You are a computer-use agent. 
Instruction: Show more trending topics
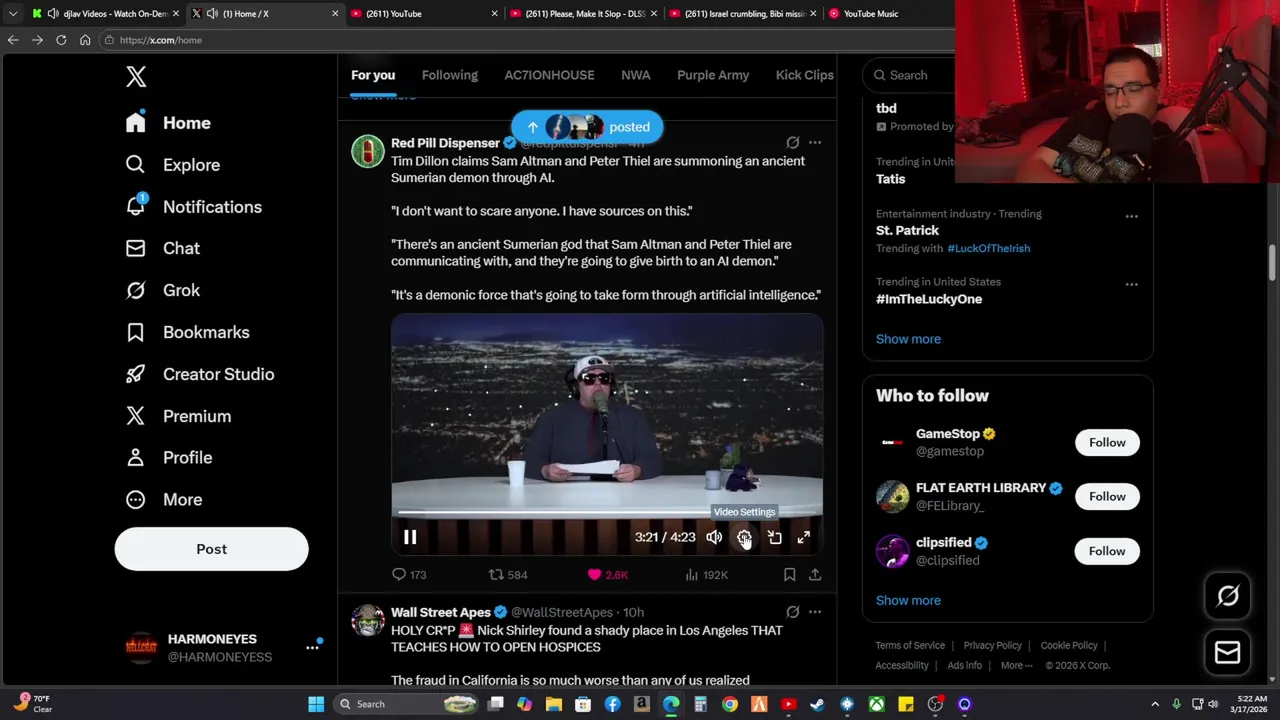coord(908,339)
